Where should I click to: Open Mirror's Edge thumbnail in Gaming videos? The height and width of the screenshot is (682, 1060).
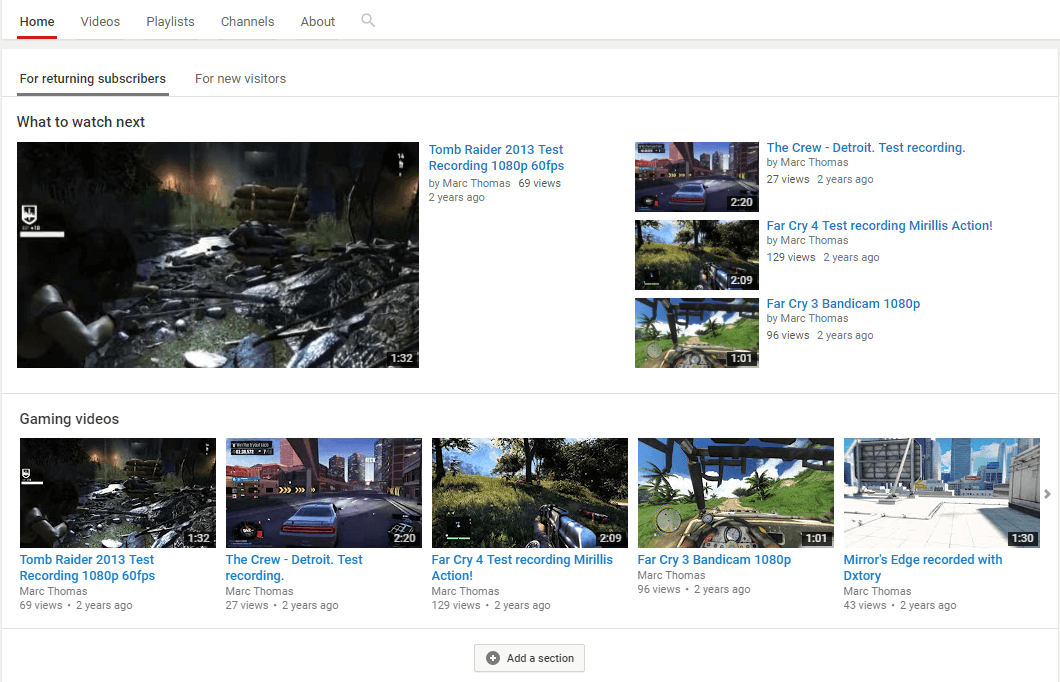942,493
